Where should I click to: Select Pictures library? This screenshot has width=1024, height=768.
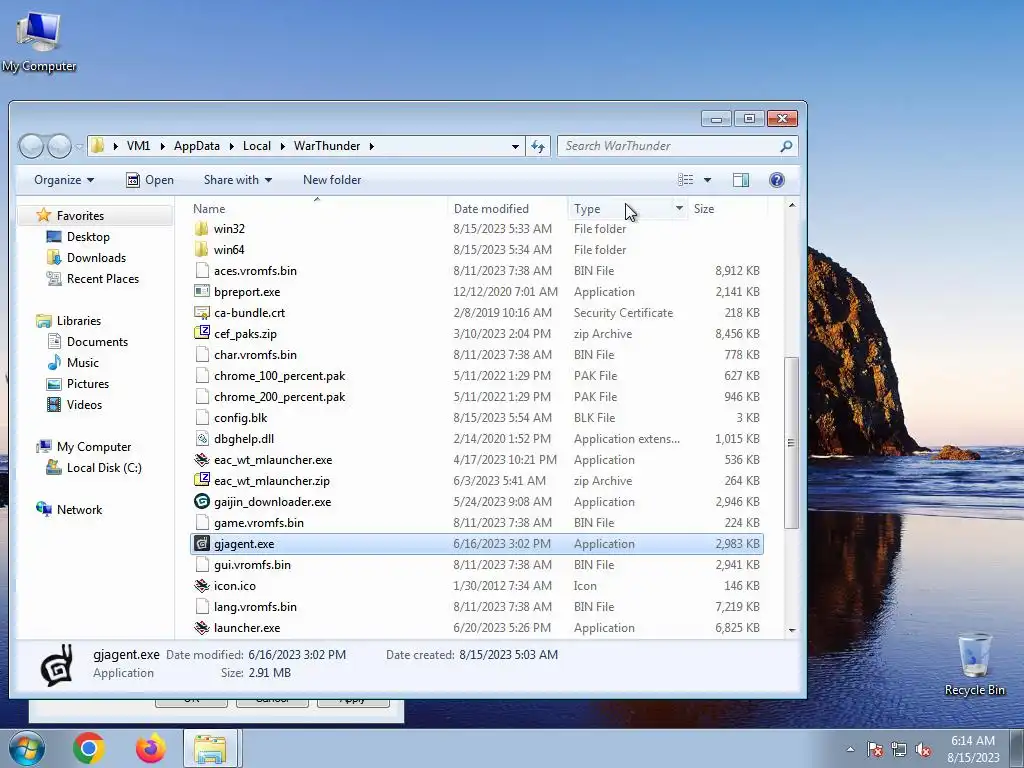(x=88, y=383)
